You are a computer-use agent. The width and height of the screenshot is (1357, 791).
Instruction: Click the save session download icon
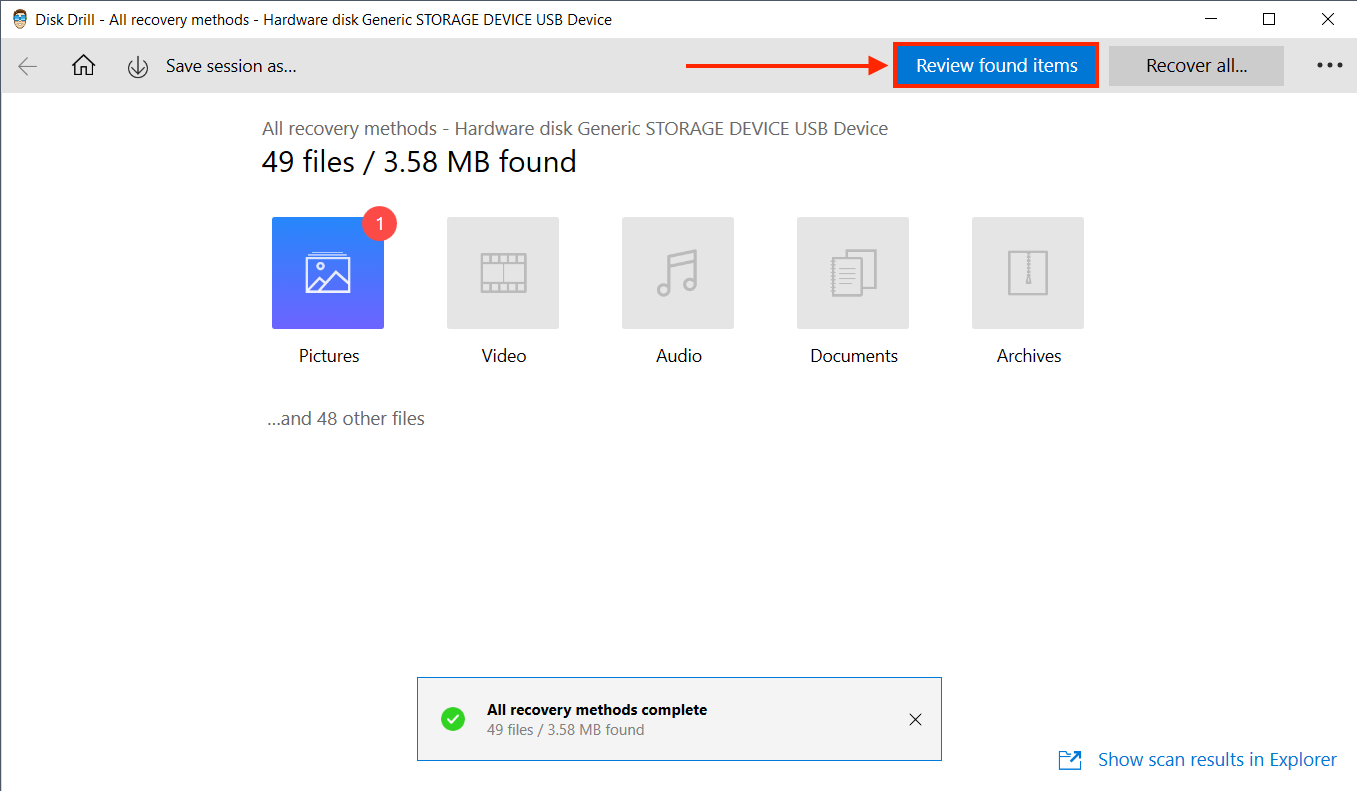coord(138,67)
